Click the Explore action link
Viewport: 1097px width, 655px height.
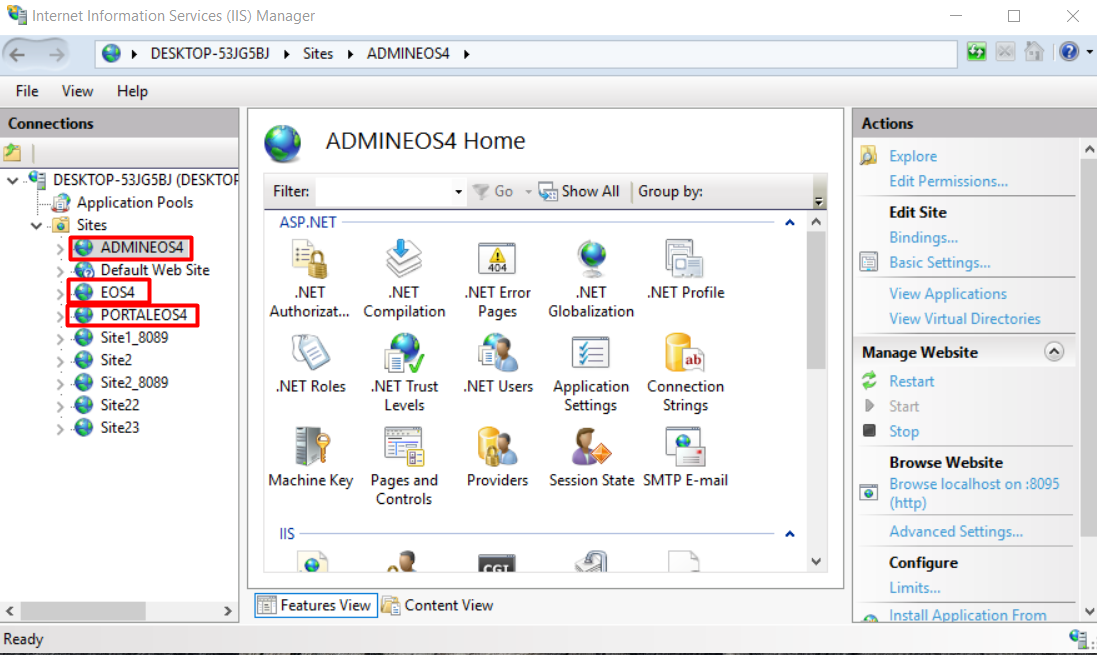pos(913,156)
